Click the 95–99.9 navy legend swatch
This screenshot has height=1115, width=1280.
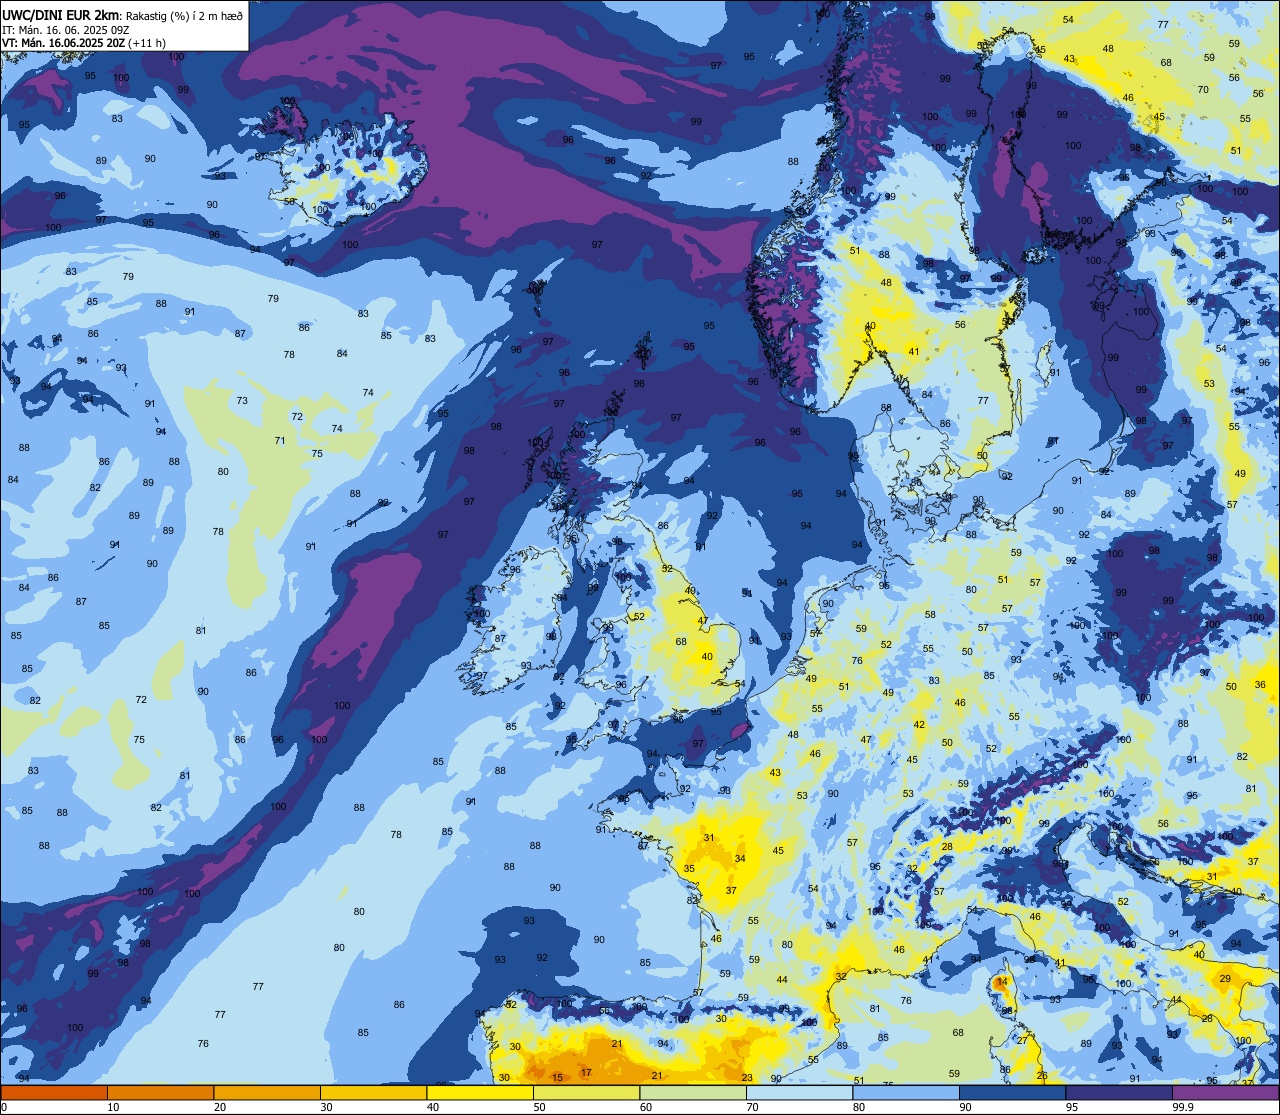[1119, 1092]
